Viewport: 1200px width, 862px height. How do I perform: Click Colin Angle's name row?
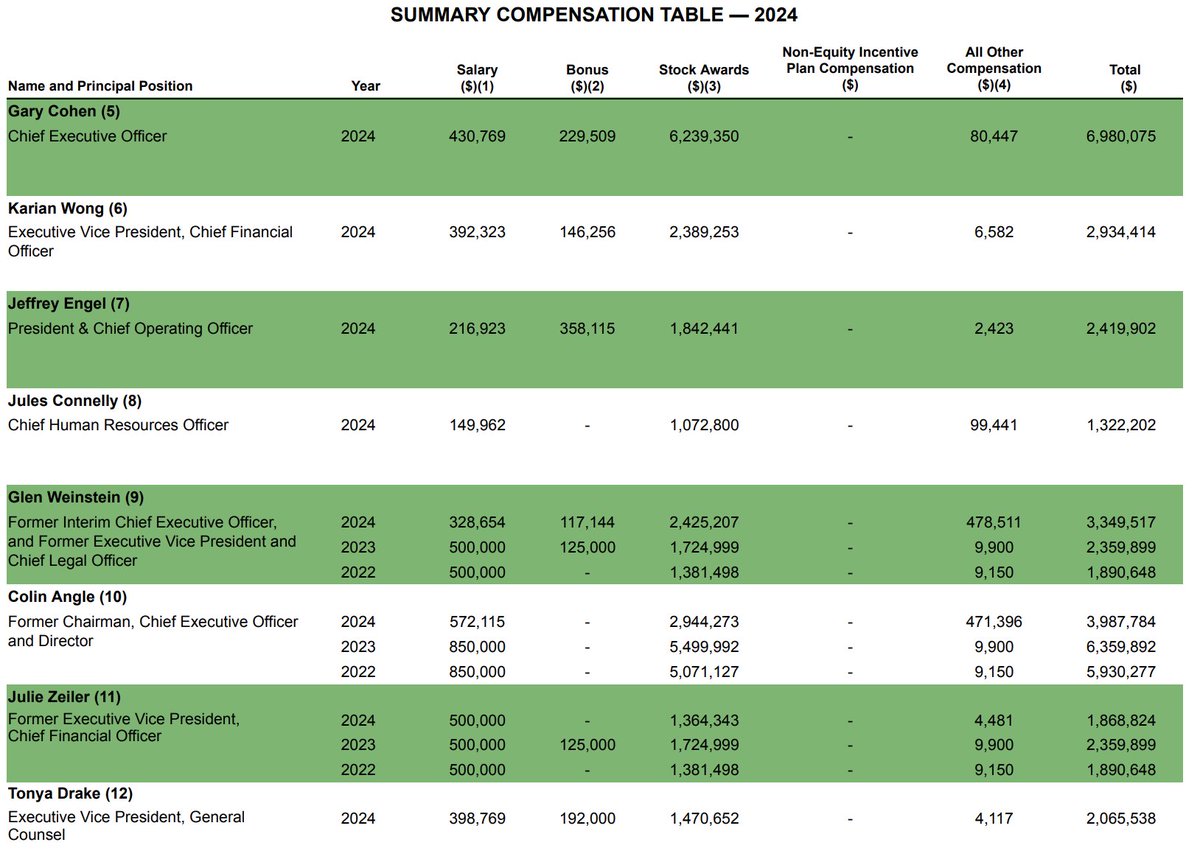click(63, 595)
